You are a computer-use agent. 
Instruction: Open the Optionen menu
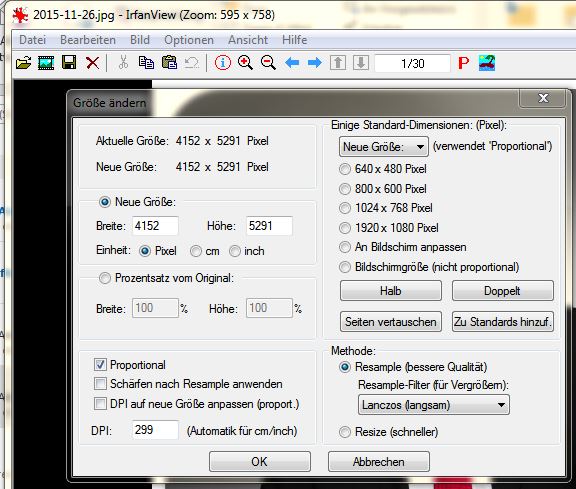pyautogui.click(x=189, y=40)
